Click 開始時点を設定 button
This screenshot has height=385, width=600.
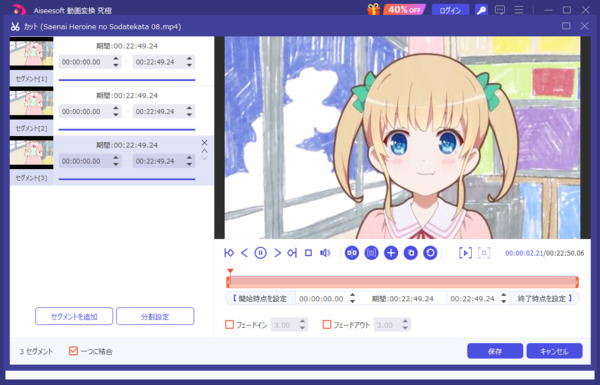[x=260, y=299]
